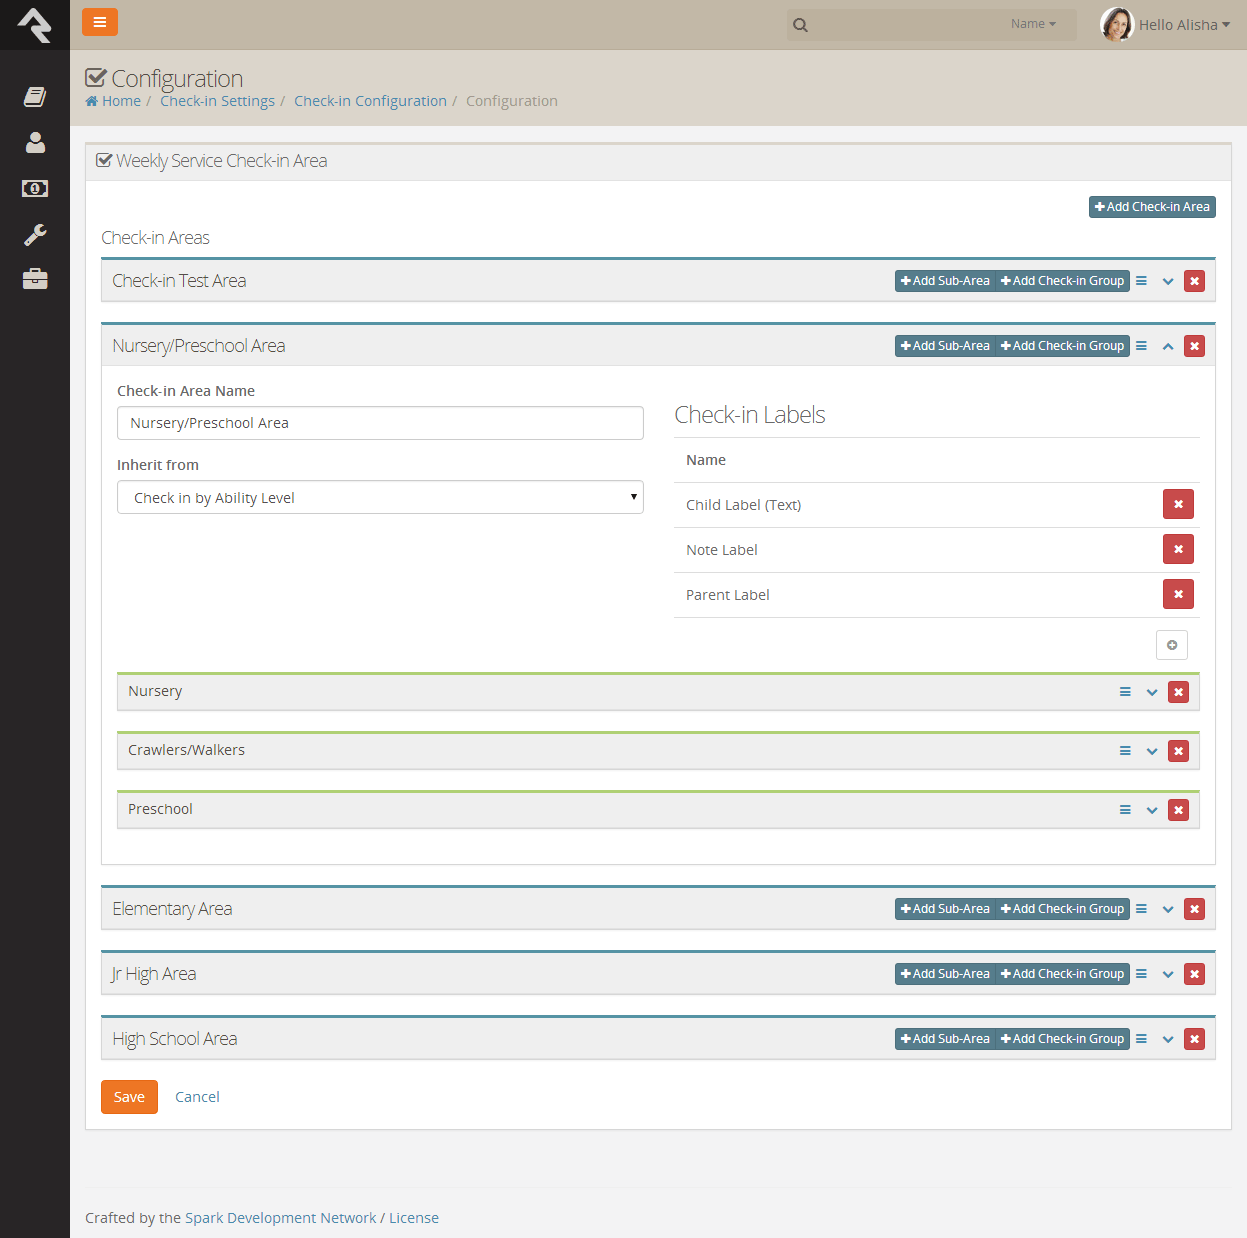Add Check-in Group to Jr High Area

coord(1062,974)
